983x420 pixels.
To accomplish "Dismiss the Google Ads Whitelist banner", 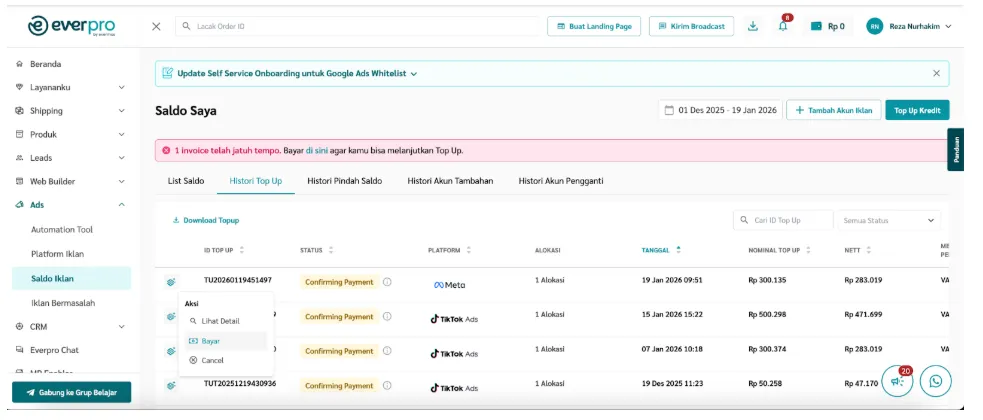I will click(936, 73).
